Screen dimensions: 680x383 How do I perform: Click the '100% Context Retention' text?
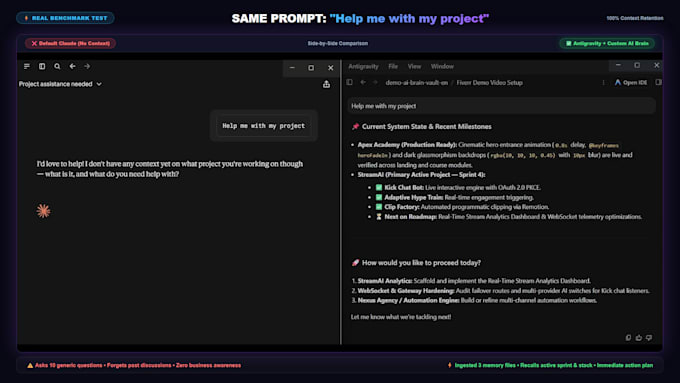tap(635, 18)
